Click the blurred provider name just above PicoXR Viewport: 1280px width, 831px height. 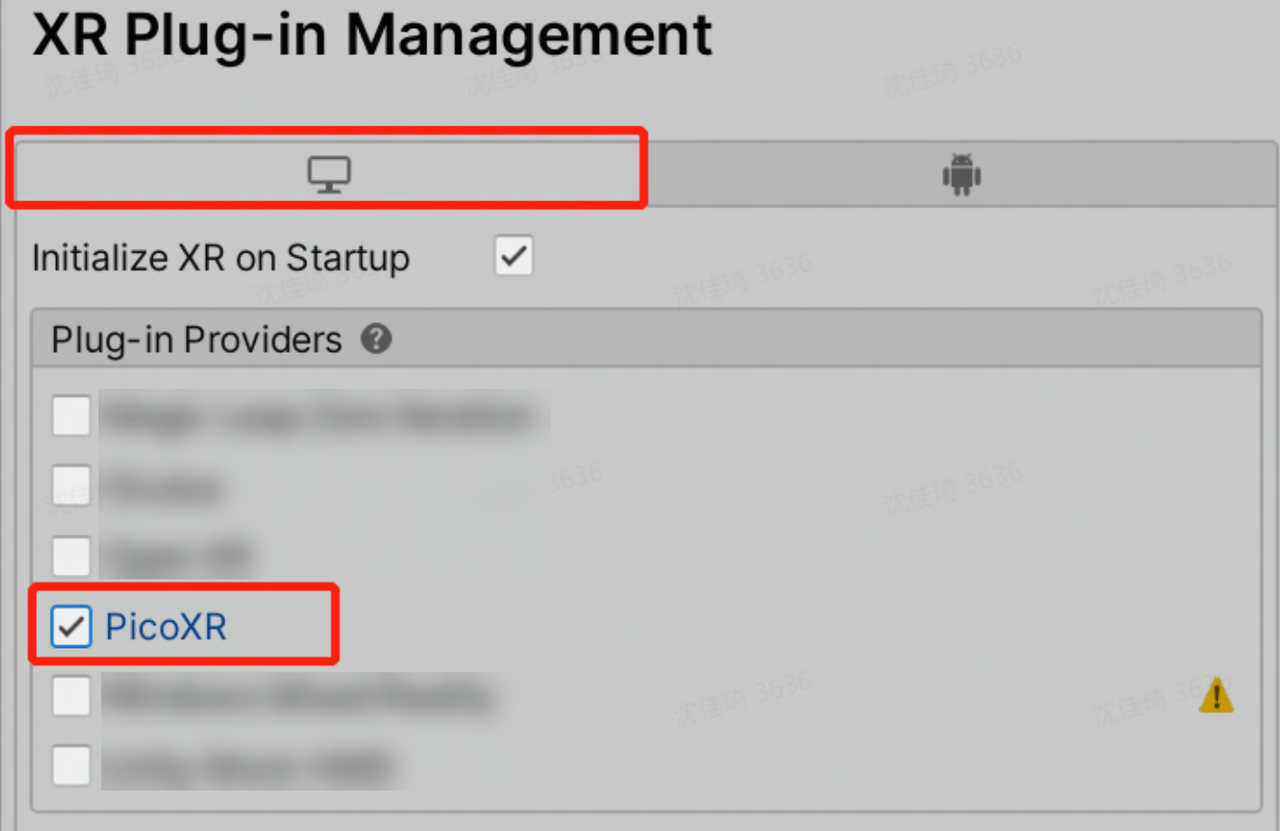176,556
